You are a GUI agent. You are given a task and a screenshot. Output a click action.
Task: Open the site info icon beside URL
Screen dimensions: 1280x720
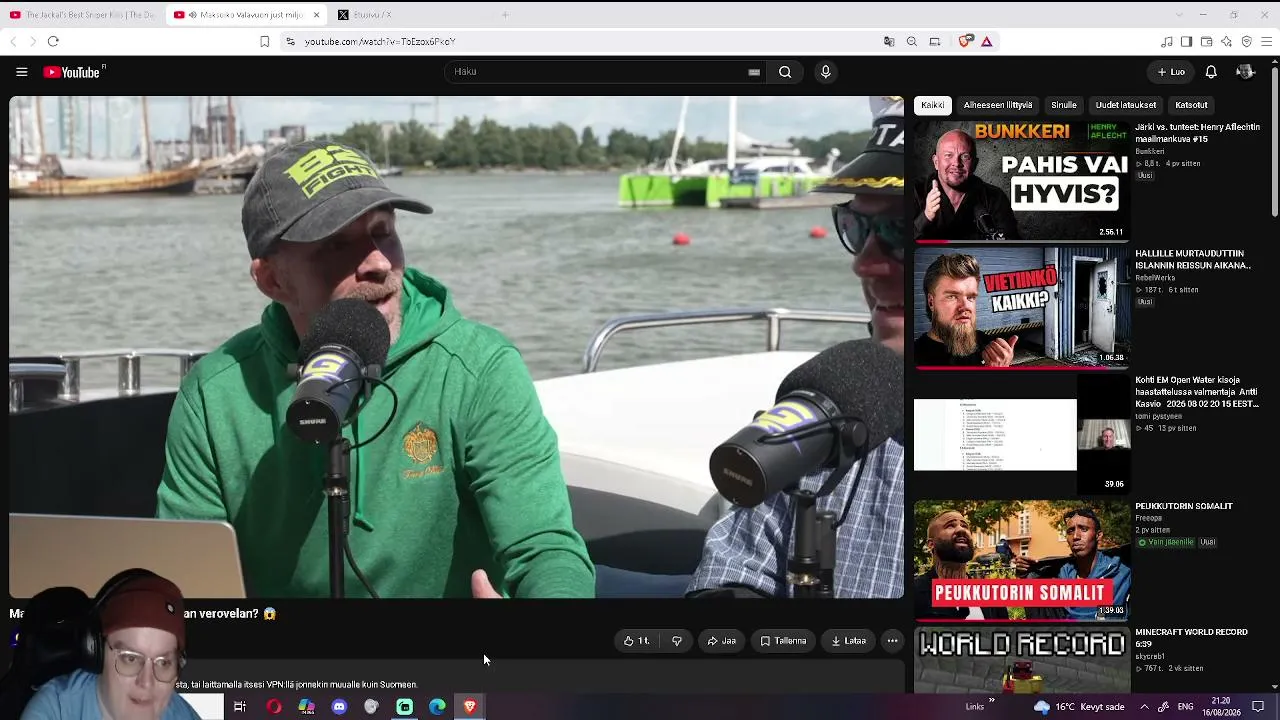290,41
